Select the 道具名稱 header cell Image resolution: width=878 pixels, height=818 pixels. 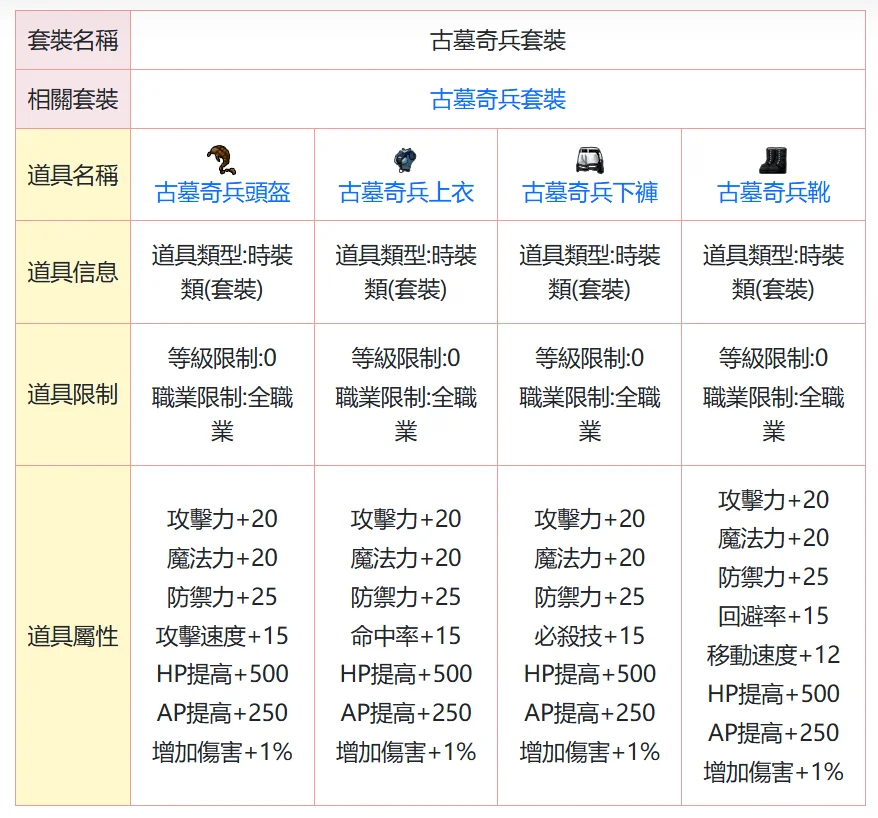(x=73, y=175)
